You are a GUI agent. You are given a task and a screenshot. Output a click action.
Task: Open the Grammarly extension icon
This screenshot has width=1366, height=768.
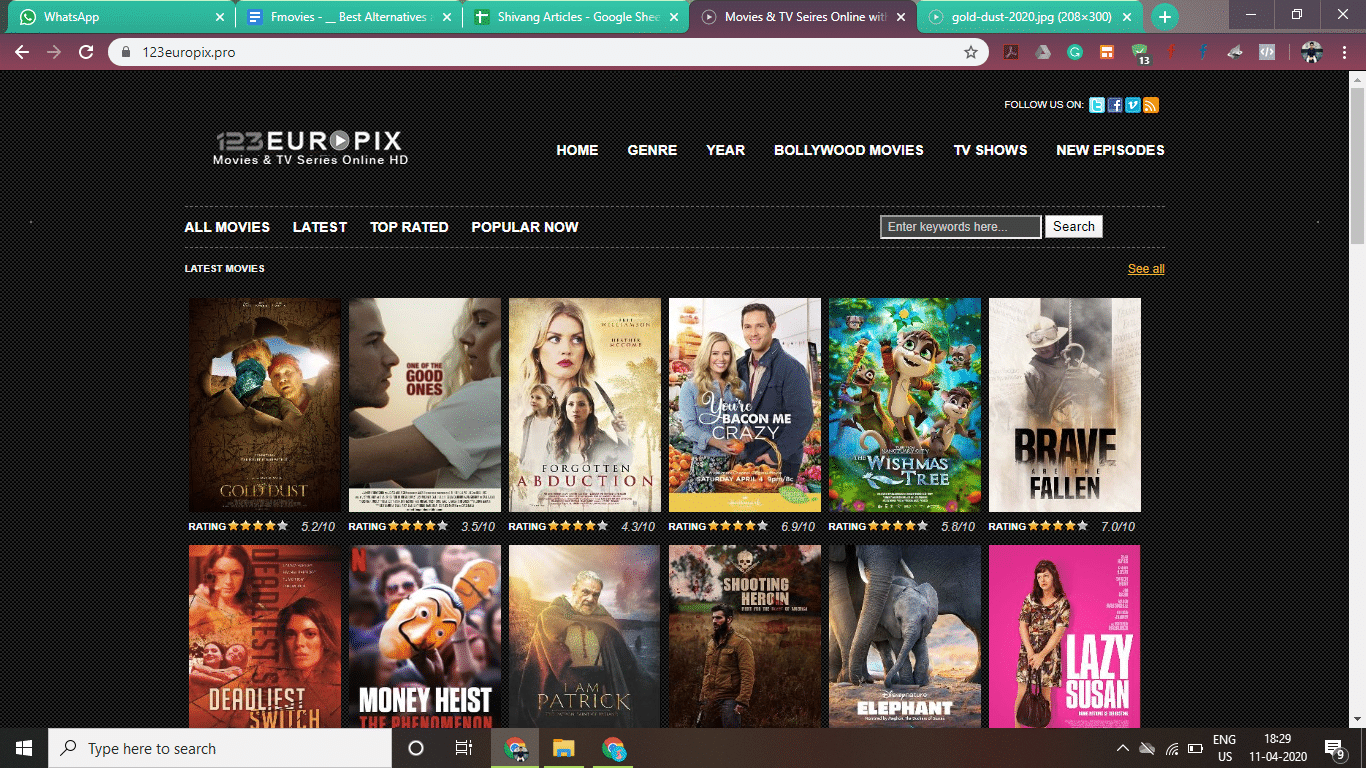(x=1075, y=52)
